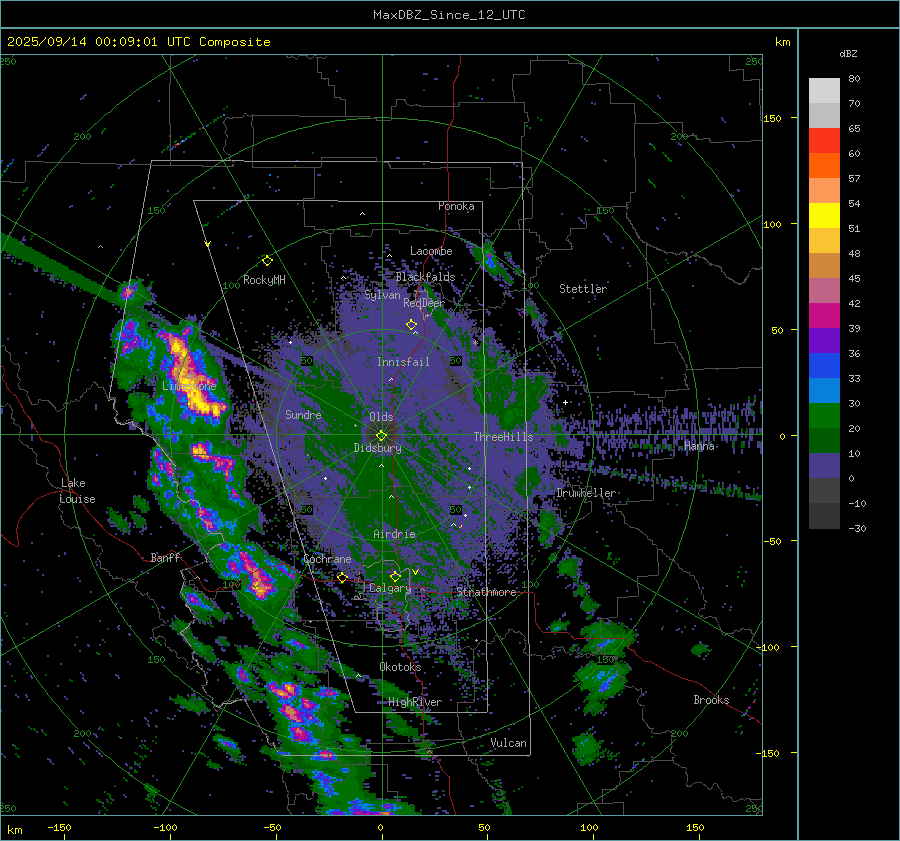This screenshot has height=841, width=900.
Task: Click the Brooks label
Action: coord(711,700)
